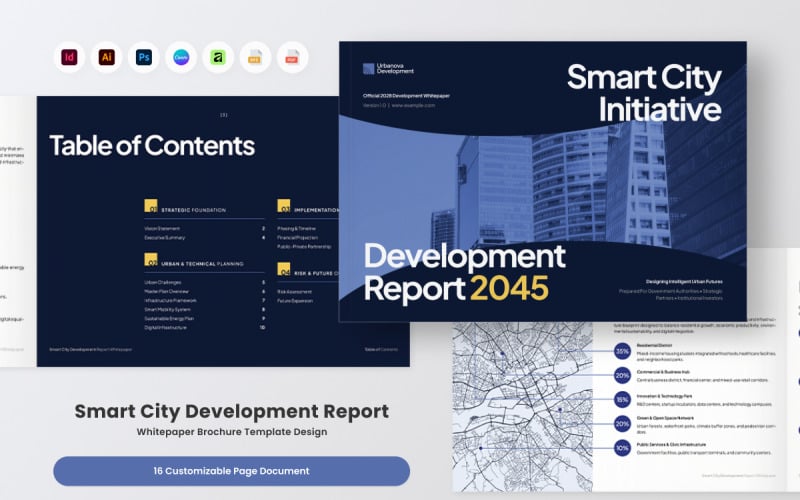
Task: Click the '16 Customizable Page Document' button
Action: 232,471
